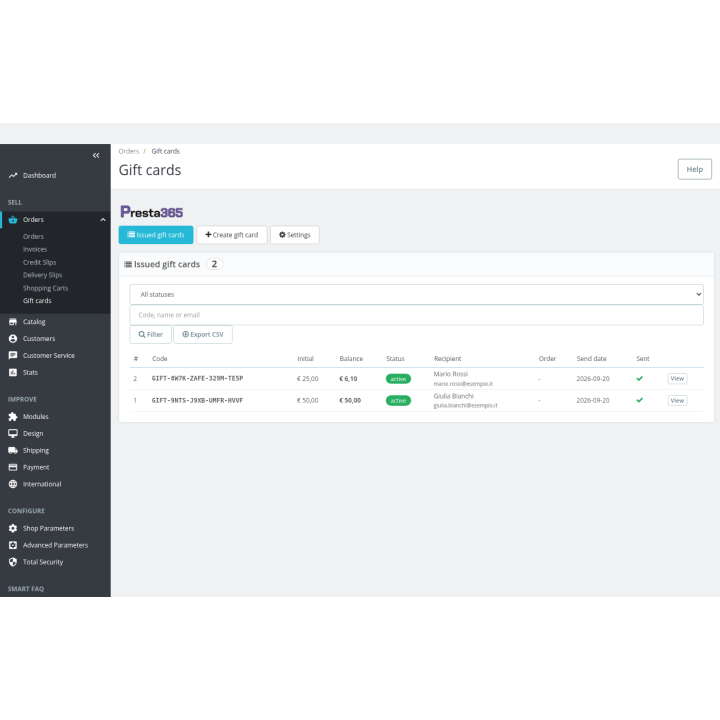Click the Shop Parameters gear icon
Image resolution: width=720 pixels, height=720 pixels.
[13, 529]
